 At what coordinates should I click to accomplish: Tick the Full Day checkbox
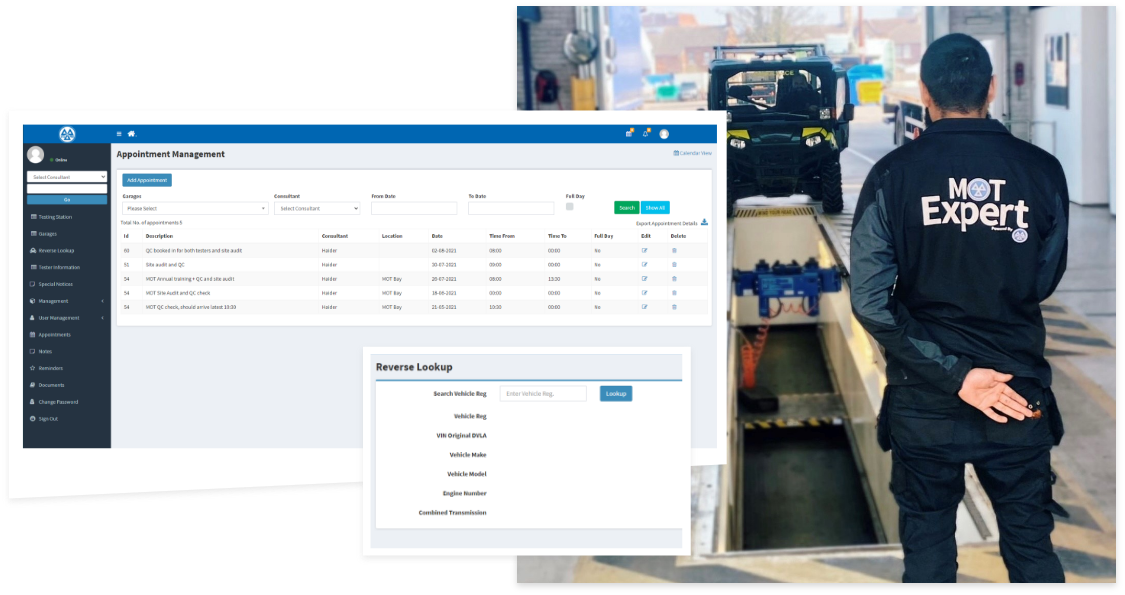click(x=570, y=207)
